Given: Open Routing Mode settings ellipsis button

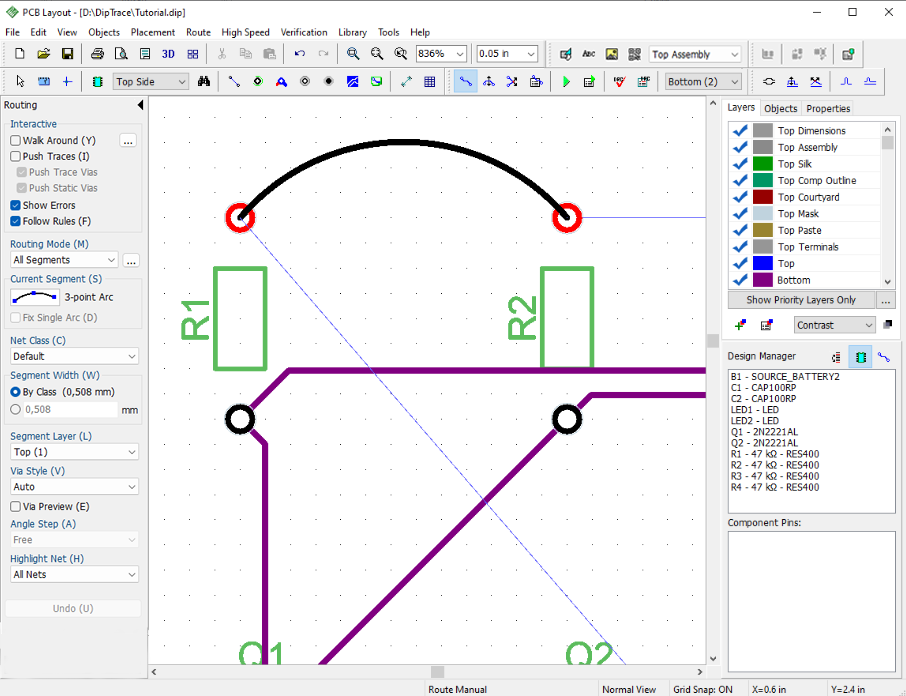Looking at the screenshot, I should tap(131, 260).
